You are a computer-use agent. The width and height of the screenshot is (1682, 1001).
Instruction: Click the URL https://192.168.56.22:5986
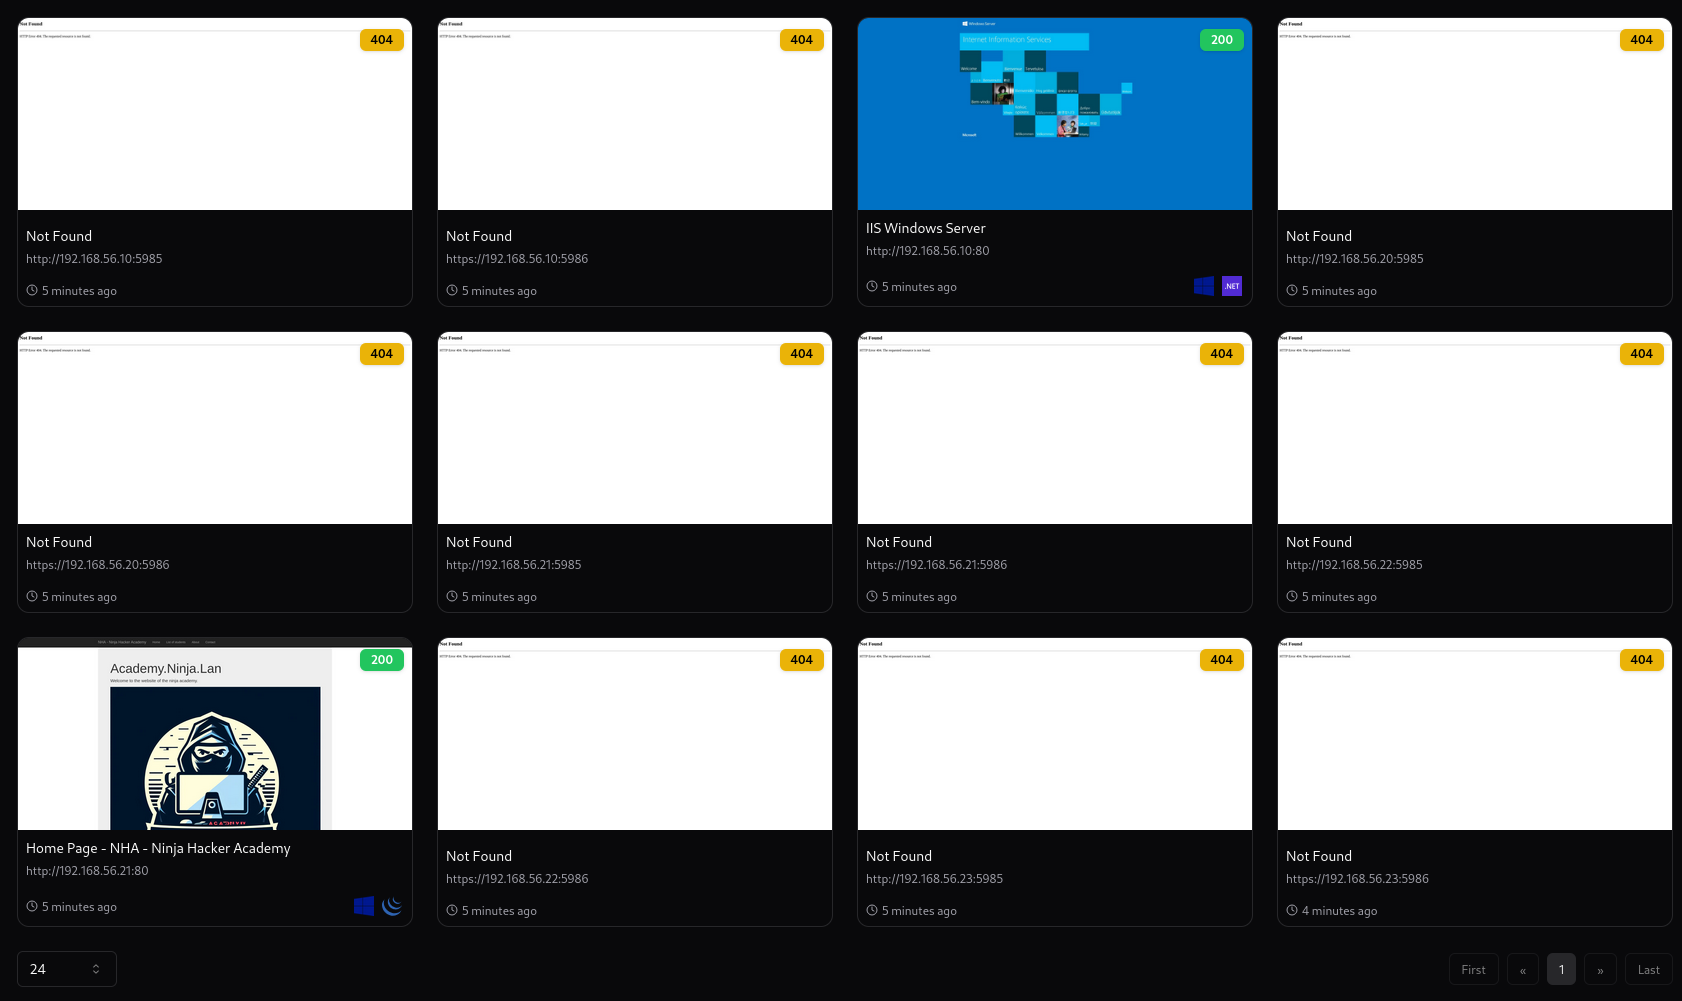pyautogui.click(x=517, y=879)
